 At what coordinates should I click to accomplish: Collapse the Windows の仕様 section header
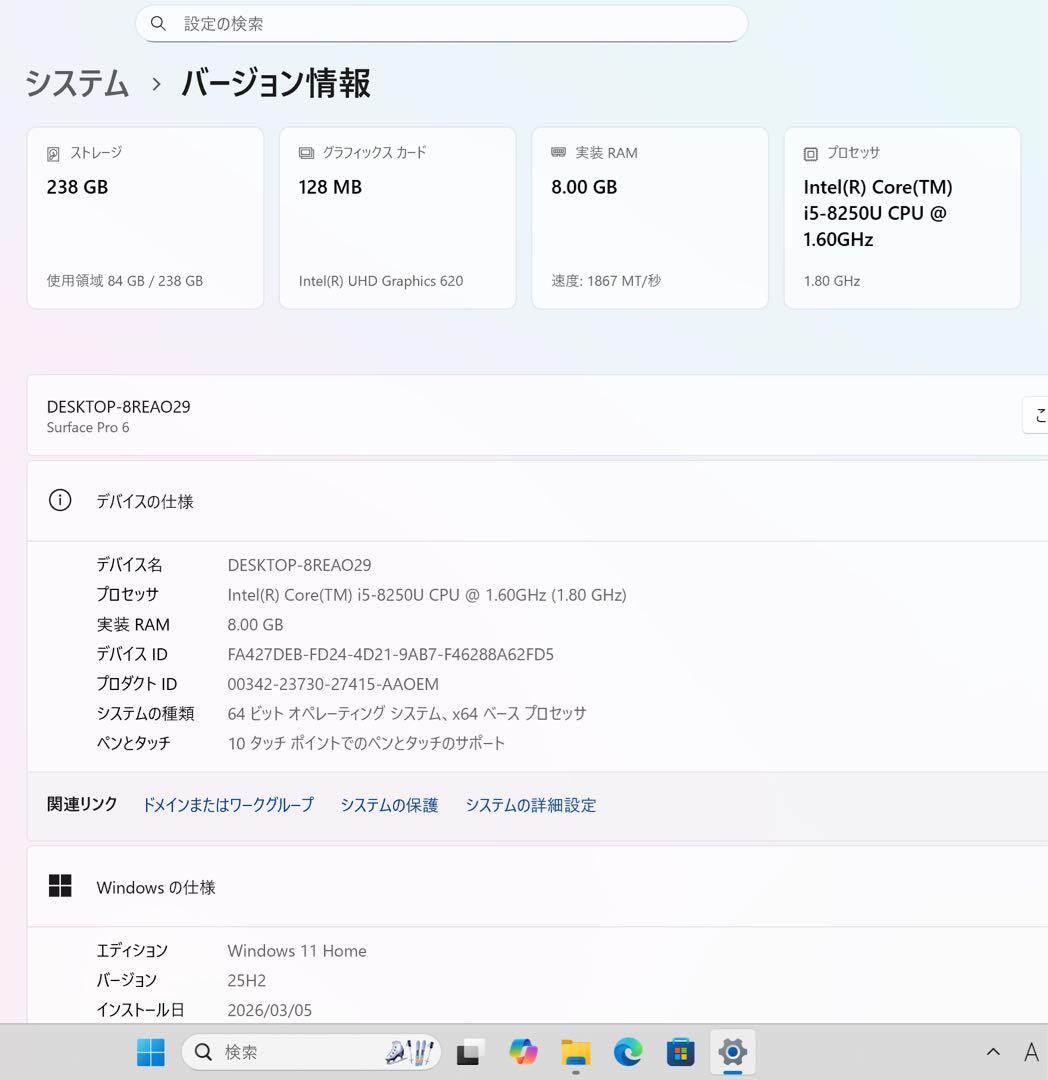coord(537,886)
